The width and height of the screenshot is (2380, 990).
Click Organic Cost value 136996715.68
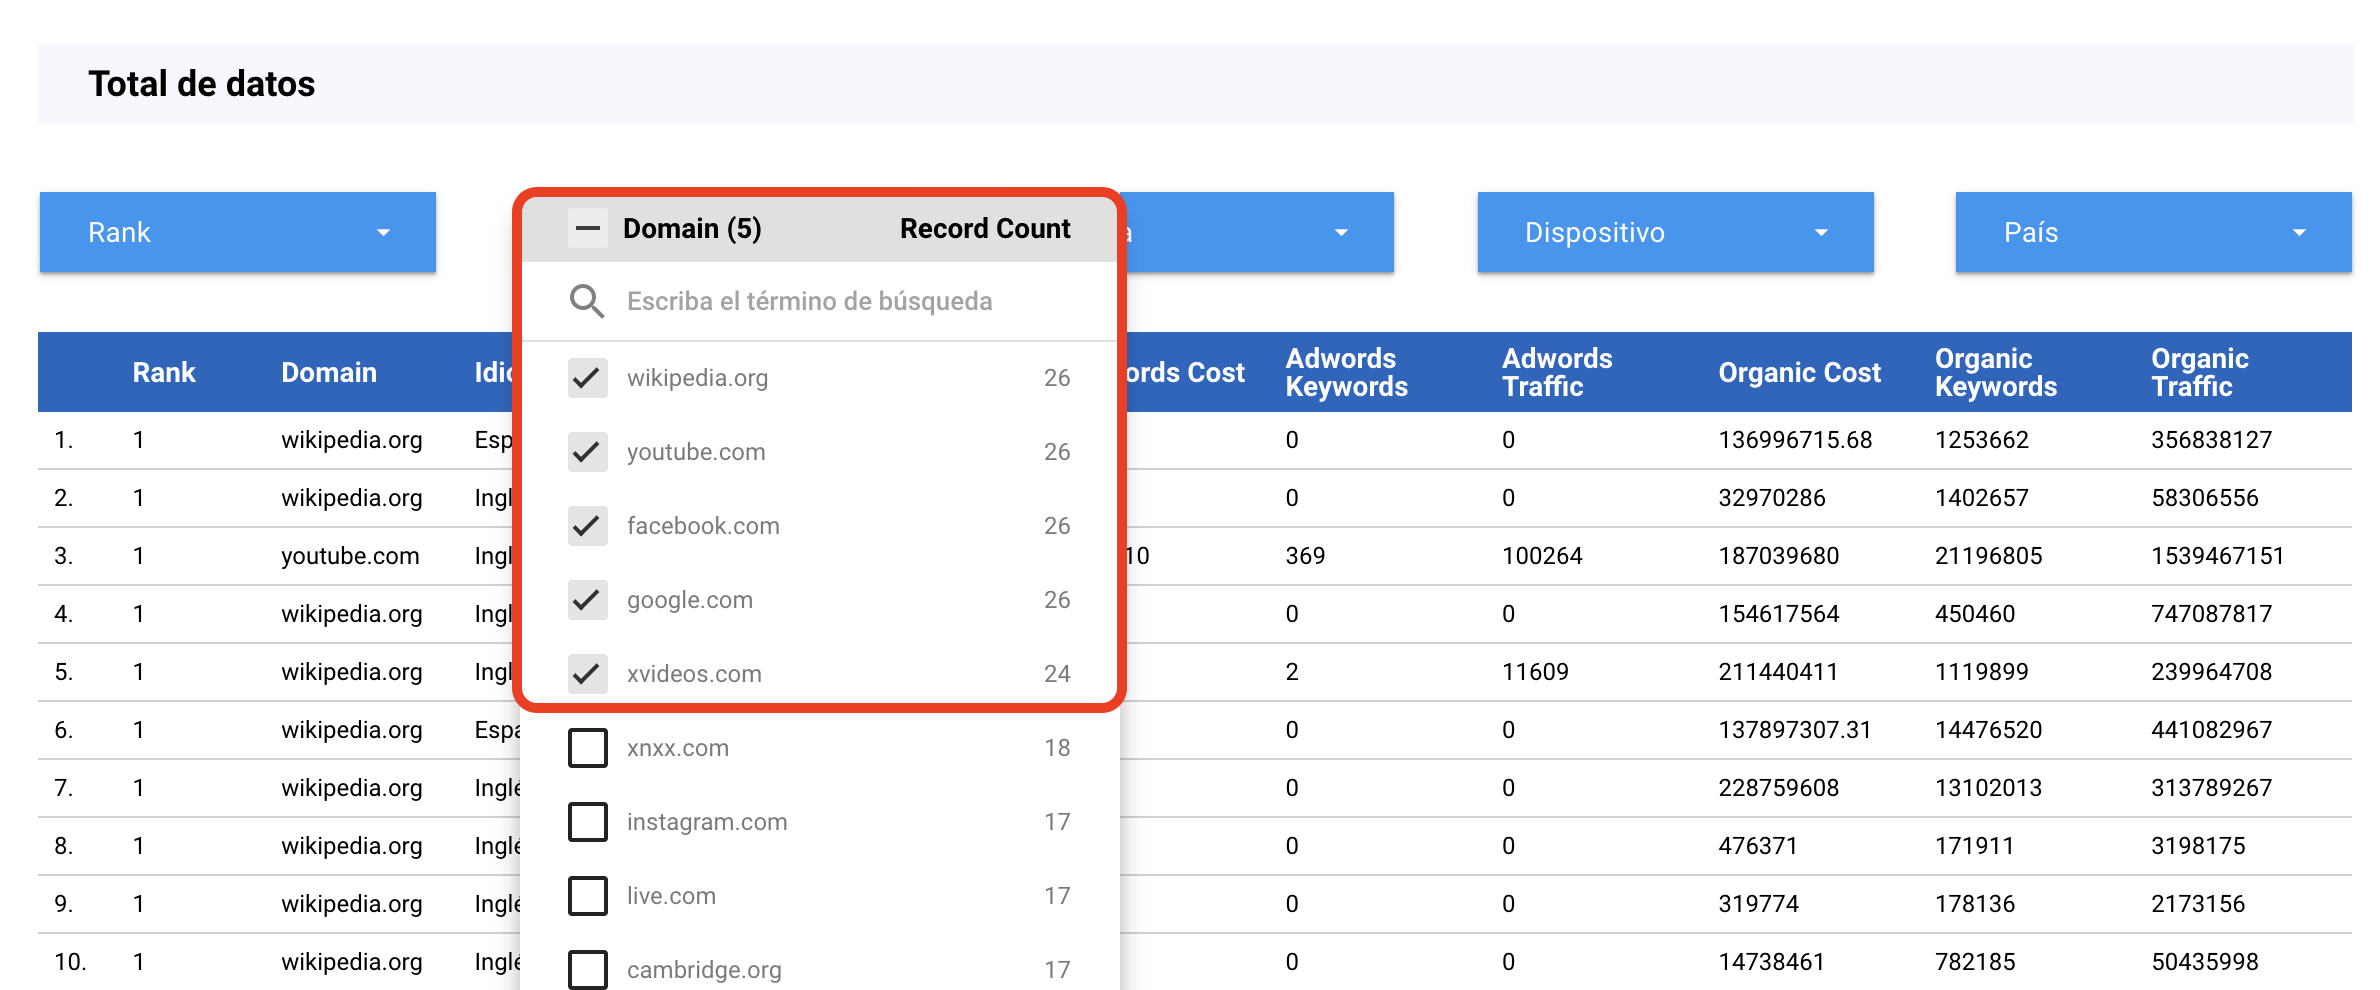(x=1795, y=440)
